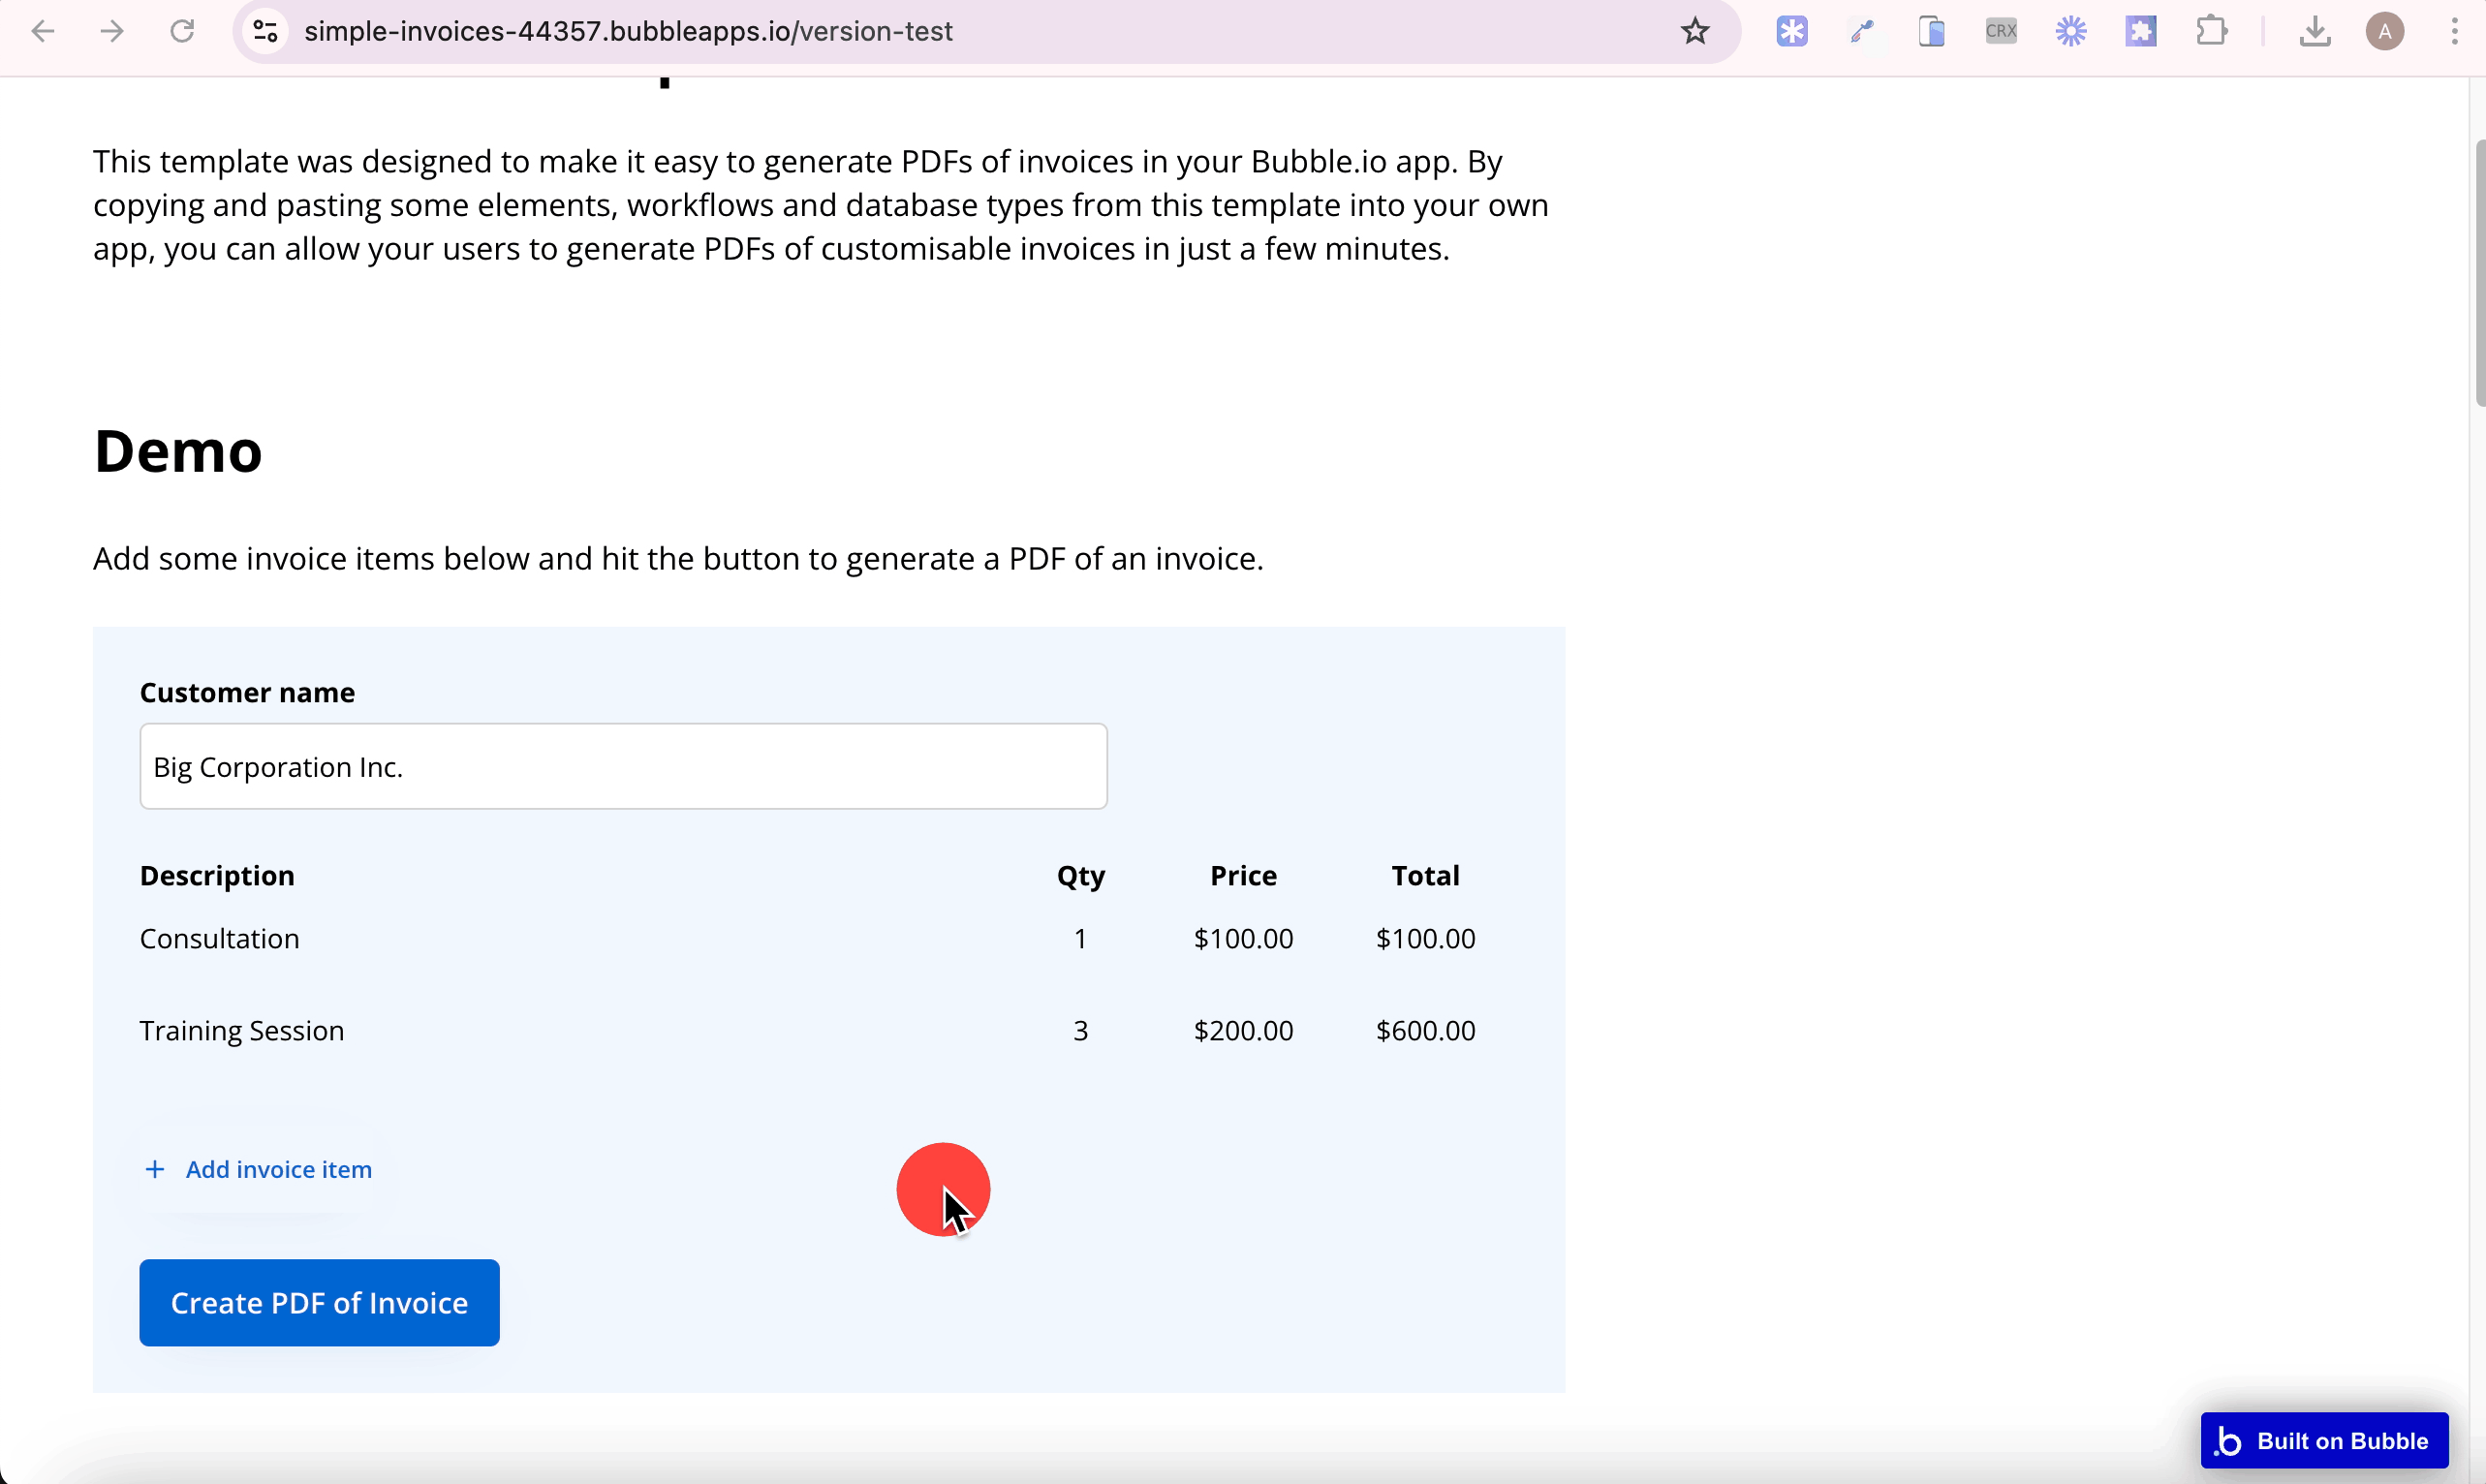Bookmark page with the star icon
Screen dimensions: 2486x1484
pos(1694,32)
